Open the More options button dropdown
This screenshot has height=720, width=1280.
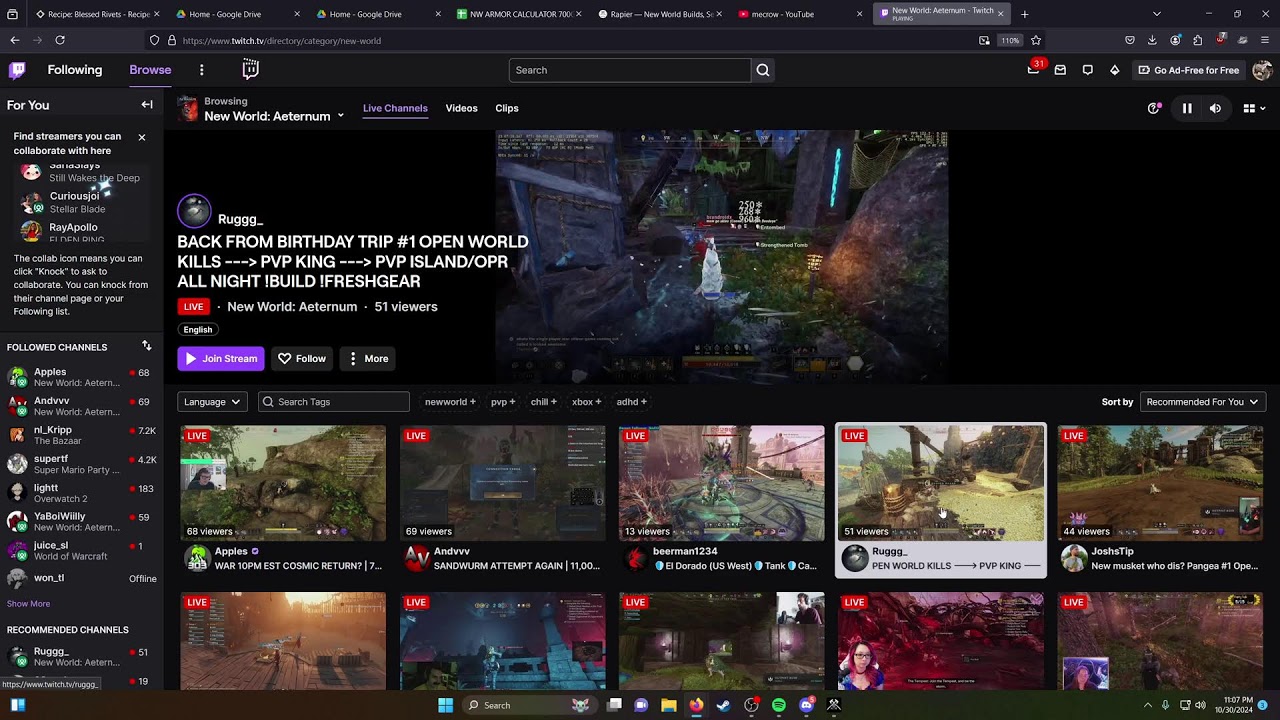pyautogui.click(x=367, y=359)
